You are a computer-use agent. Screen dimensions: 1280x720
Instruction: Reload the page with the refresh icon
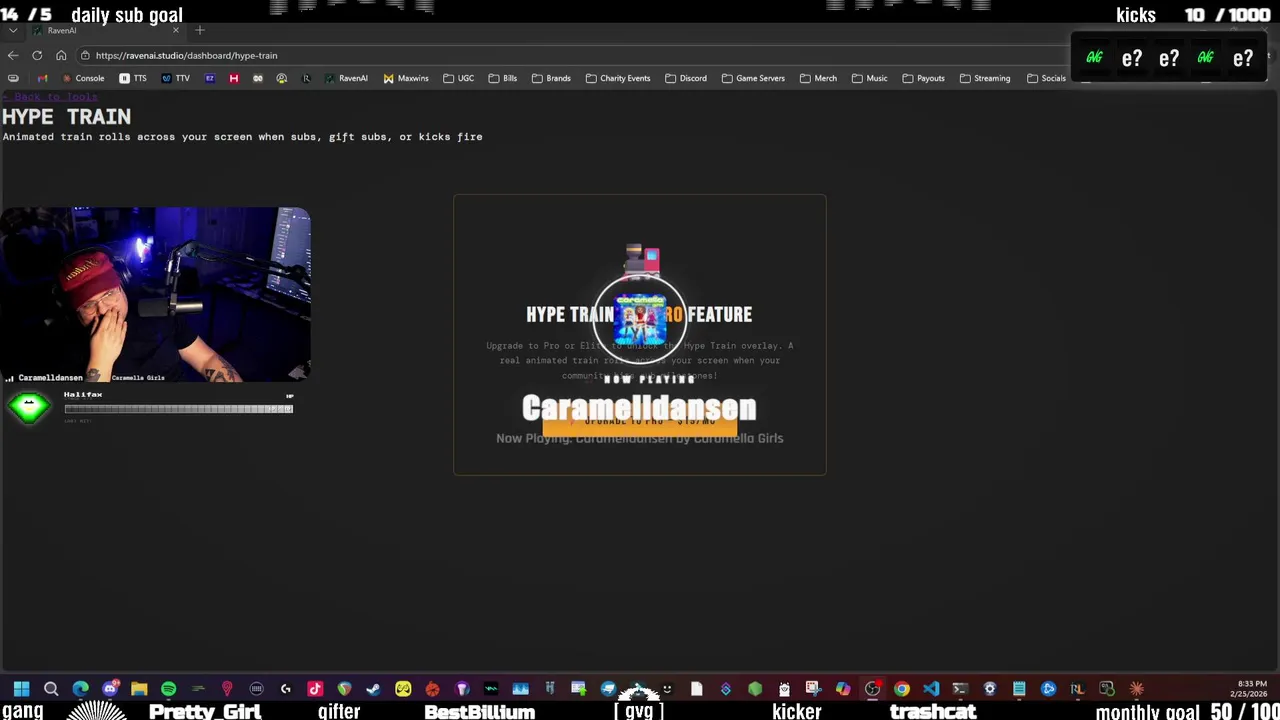37,55
